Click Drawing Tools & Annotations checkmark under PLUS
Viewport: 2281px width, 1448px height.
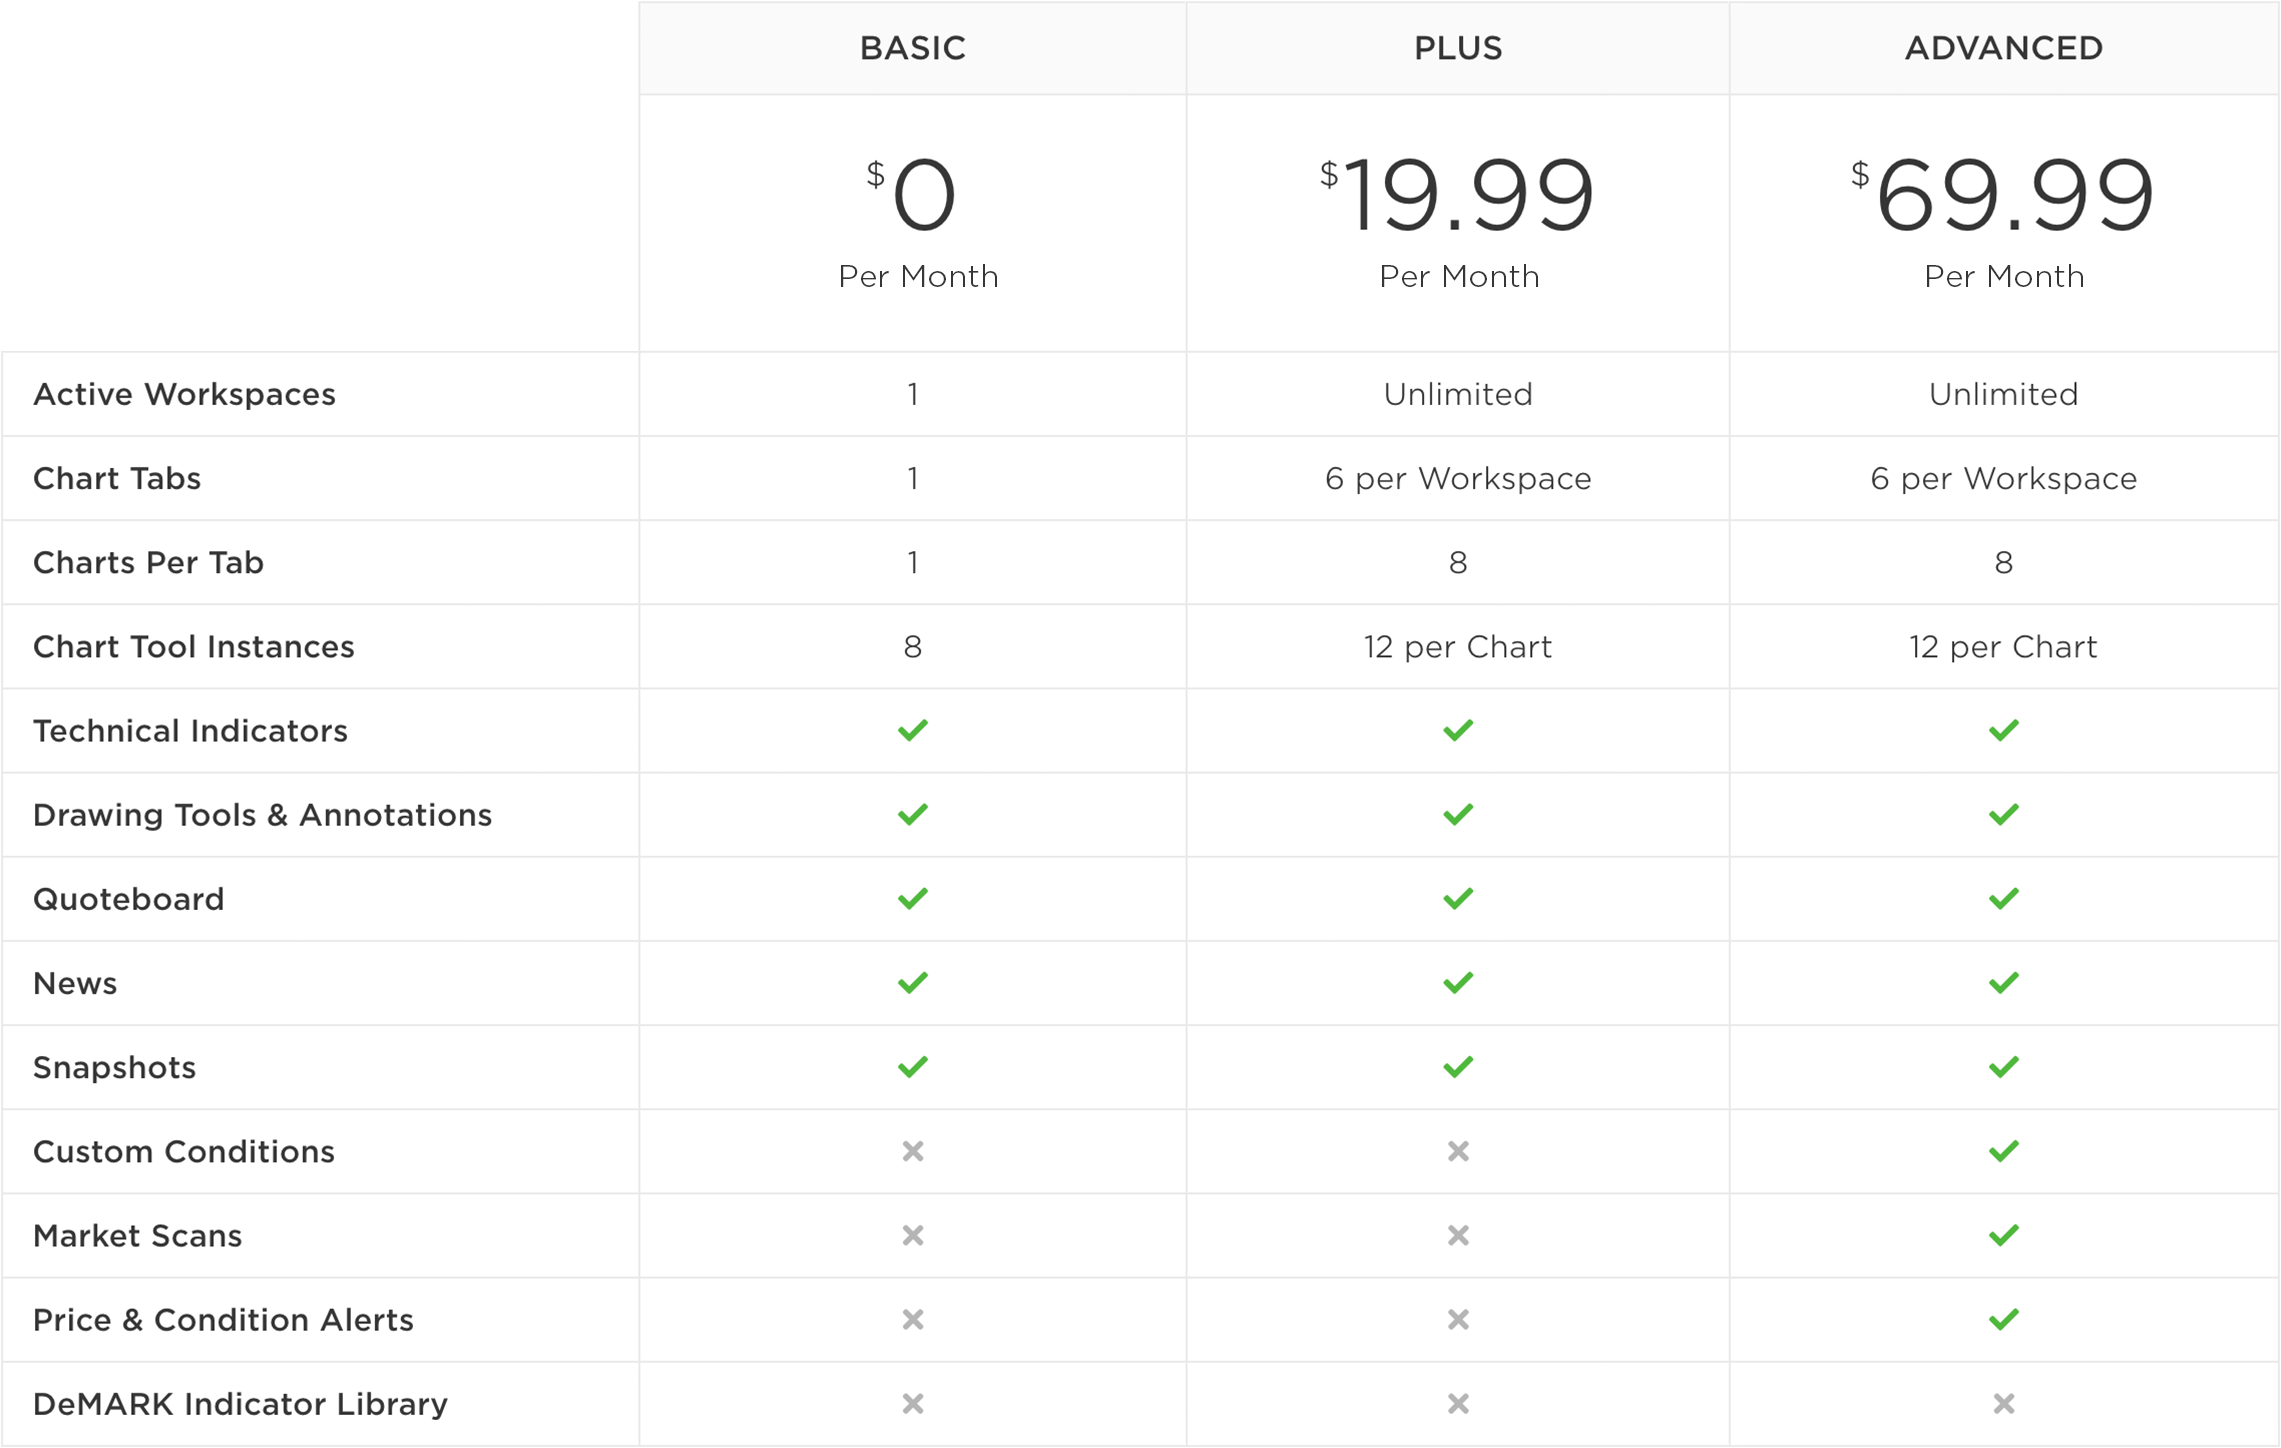(1458, 814)
